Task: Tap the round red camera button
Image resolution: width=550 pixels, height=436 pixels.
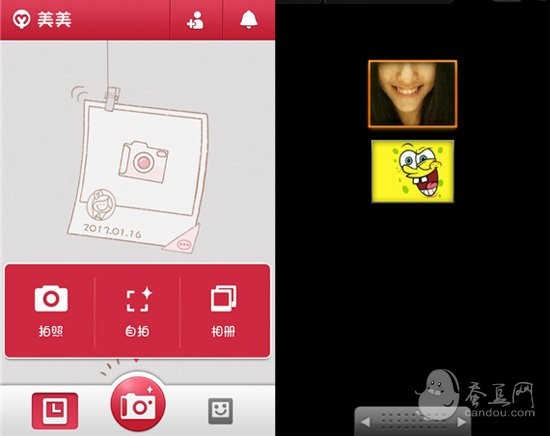Action: click(x=138, y=404)
